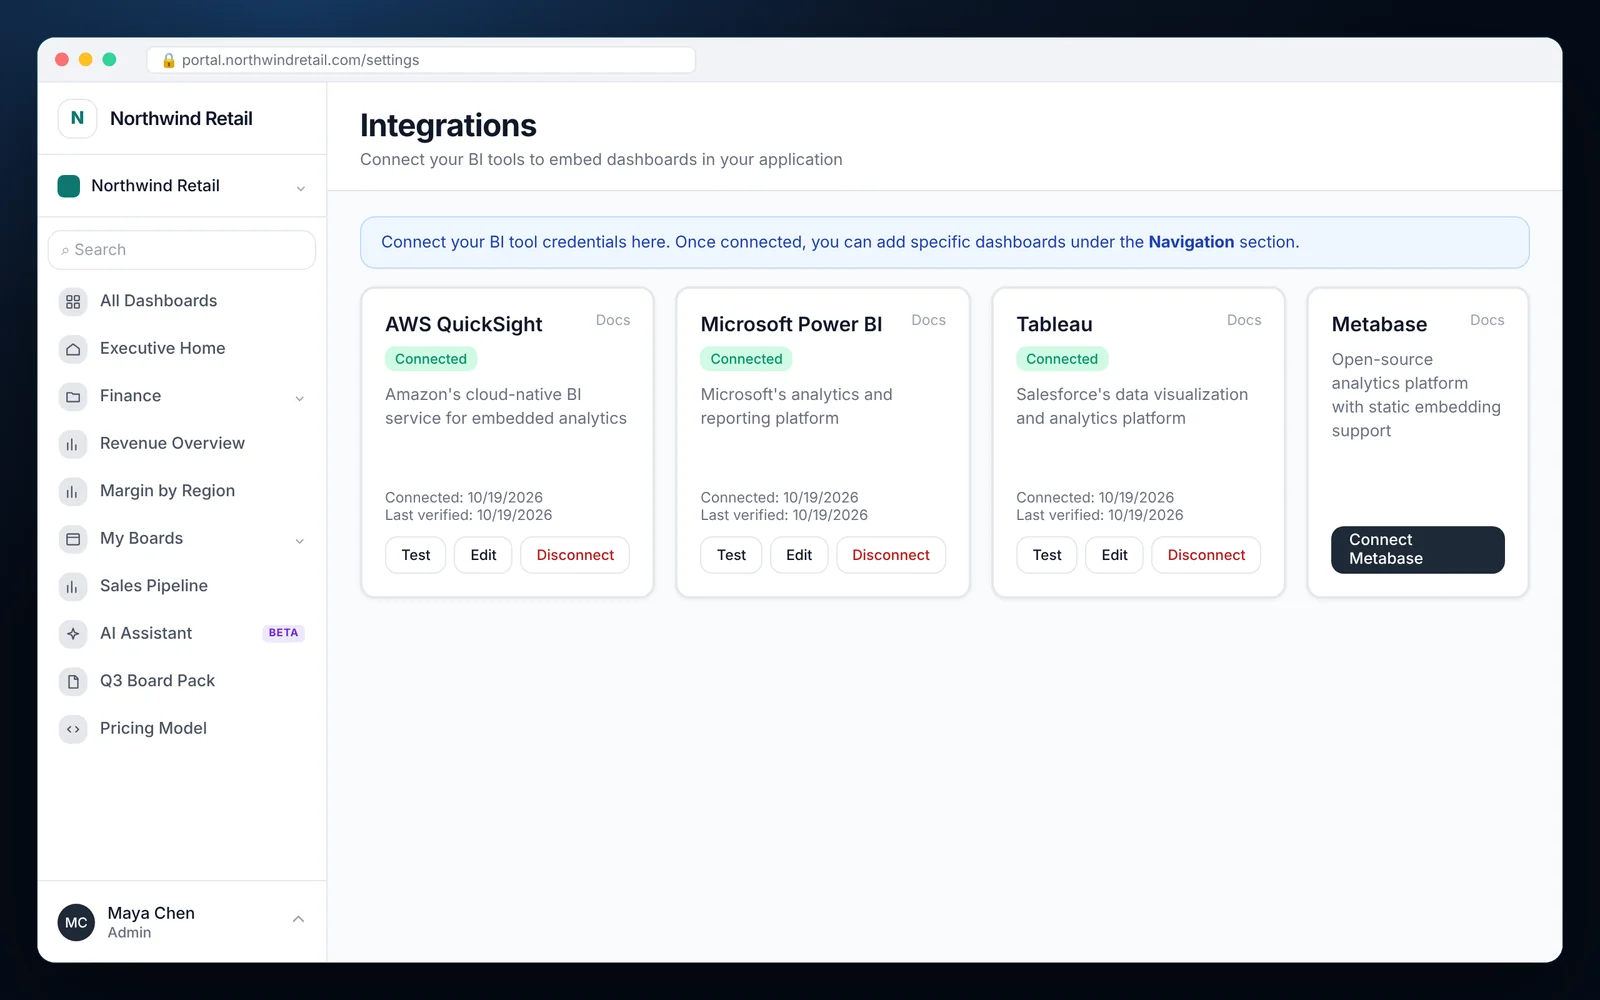The width and height of the screenshot is (1600, 1000).
Task: Open the Metabase Docs link
Action: coord(1487,320)
